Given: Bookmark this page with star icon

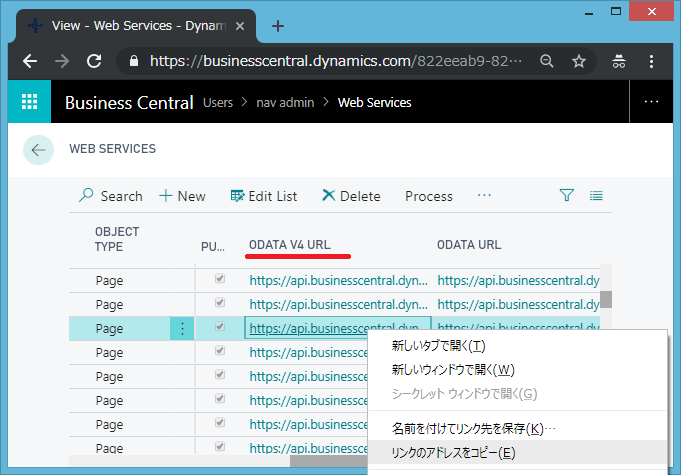Looking at the screenshot, I should [578, 61].
